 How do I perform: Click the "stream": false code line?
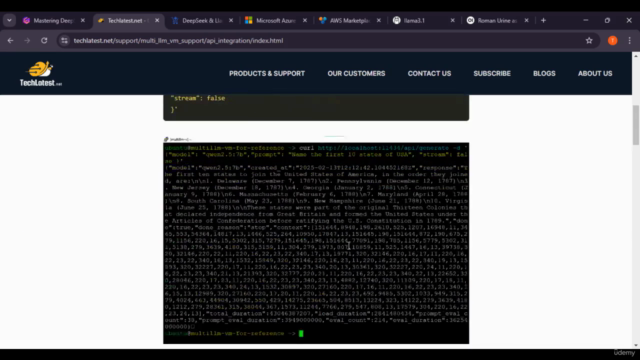198,98
